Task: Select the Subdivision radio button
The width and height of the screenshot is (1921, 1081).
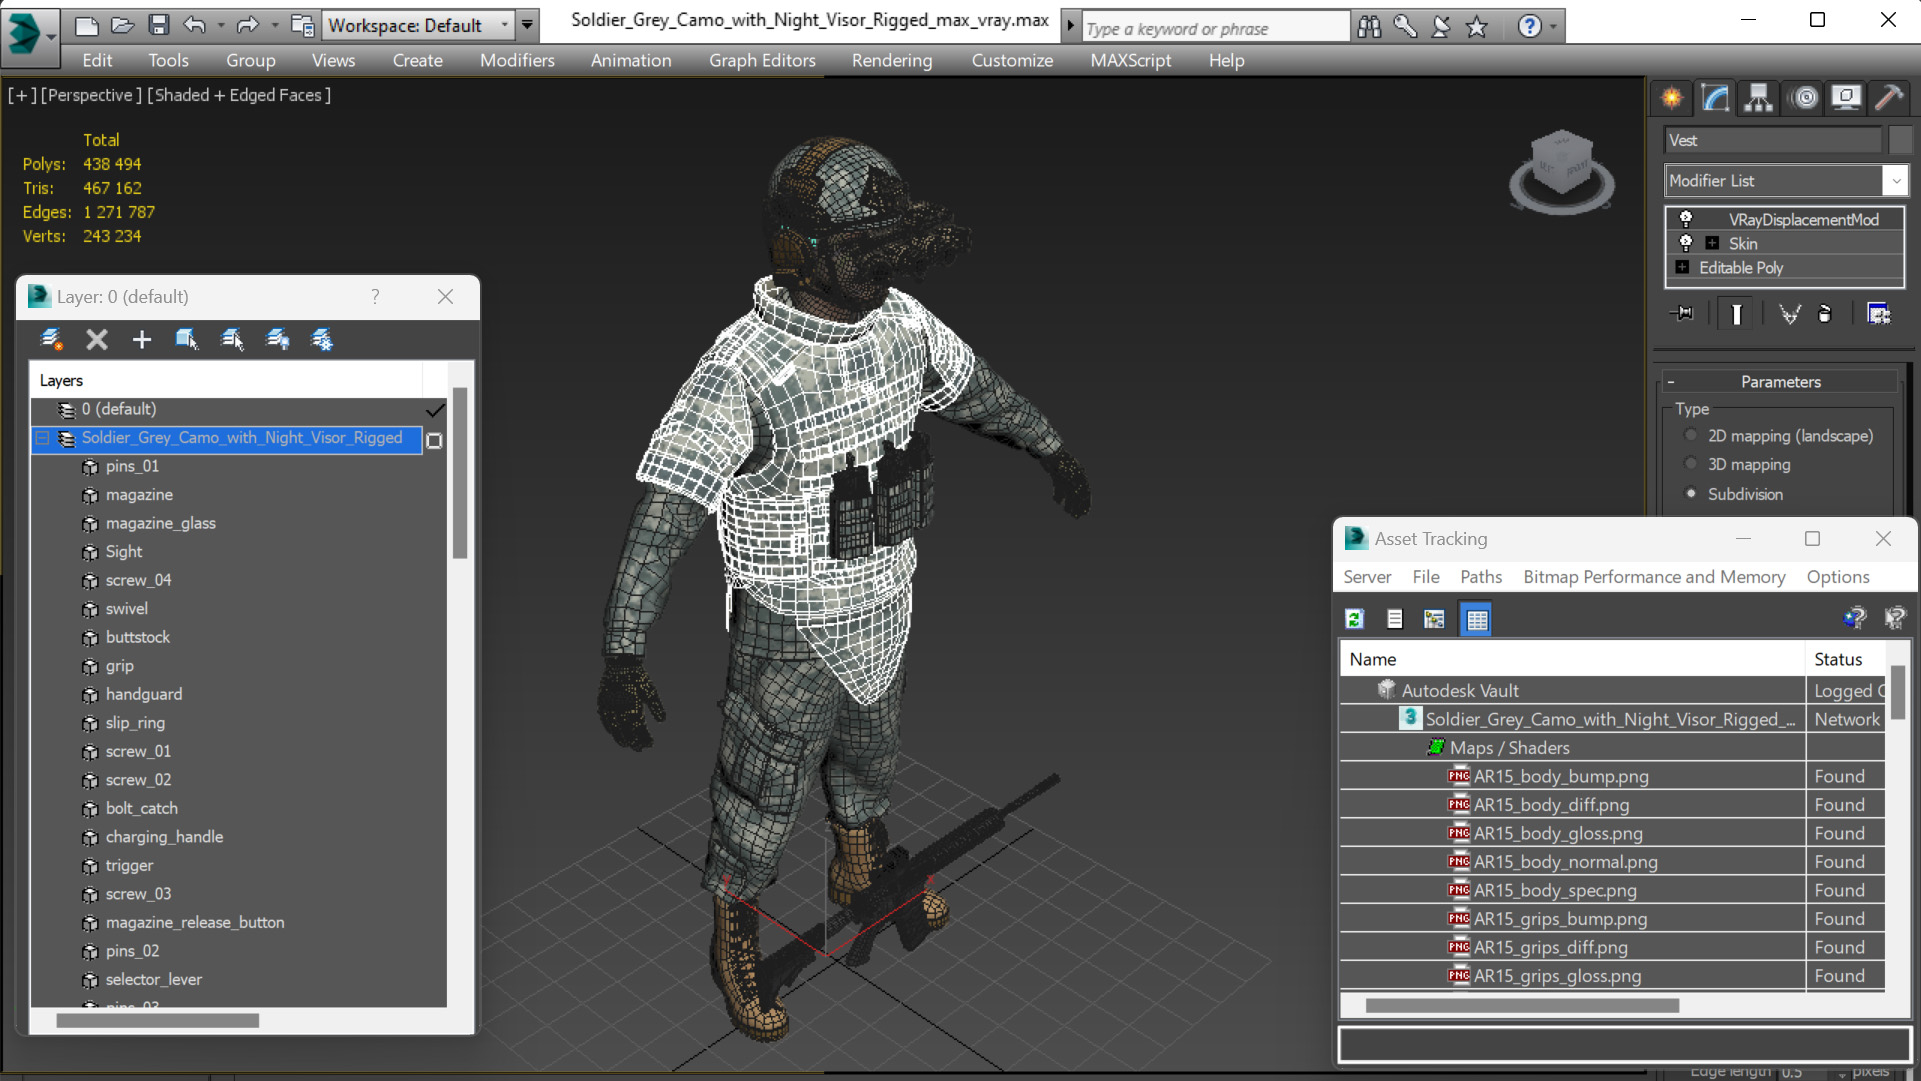Action: tap(1691, 493)
